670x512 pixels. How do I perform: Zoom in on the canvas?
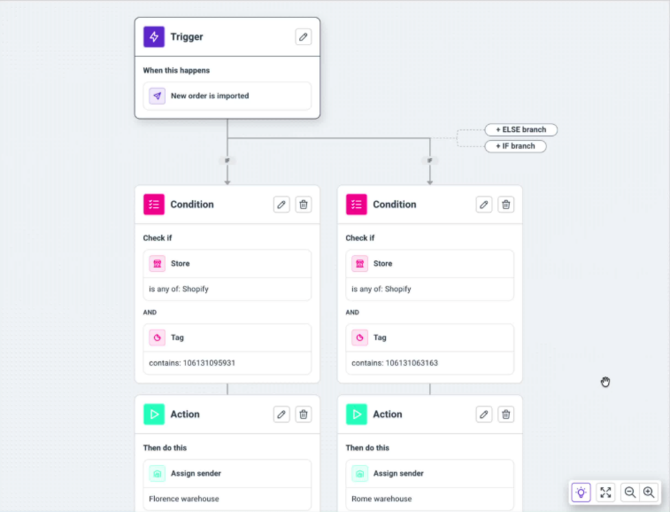[649, 492]
